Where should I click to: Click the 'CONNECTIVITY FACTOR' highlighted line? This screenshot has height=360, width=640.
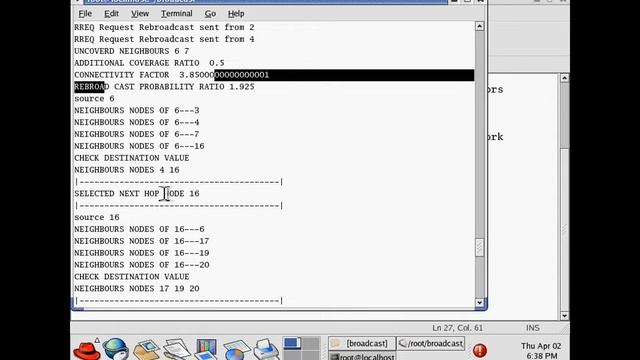click(x=274, y=75)
